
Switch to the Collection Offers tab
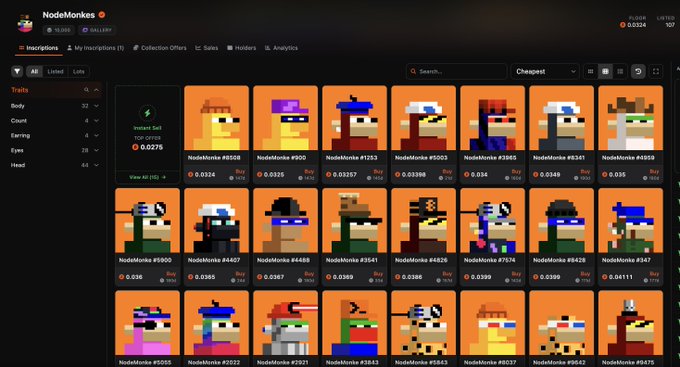(160, 48)
